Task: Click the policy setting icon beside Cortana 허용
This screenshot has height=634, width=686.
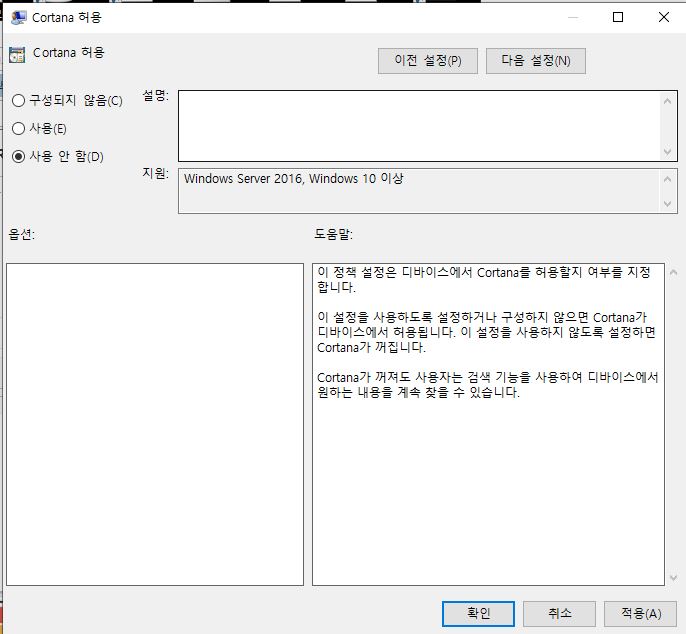Action: [x=17, y=54]
